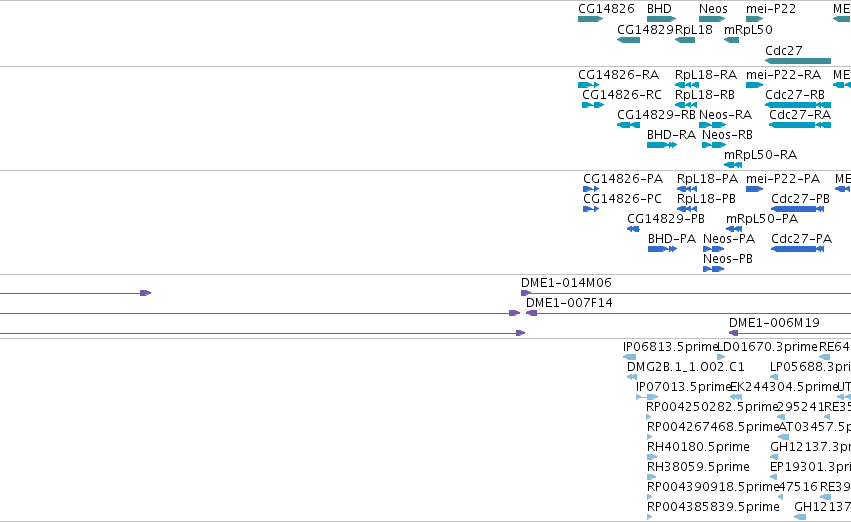The width and height of the screenshot is (851, 522).
Task: Open the CG14829 gene feature
Action: pos(628,40)
